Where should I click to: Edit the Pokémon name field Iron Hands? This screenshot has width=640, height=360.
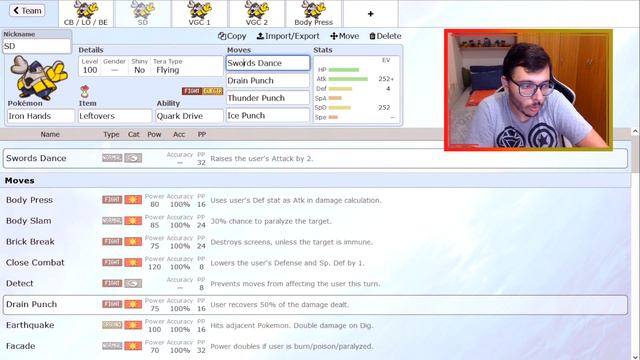pos(41,116)
